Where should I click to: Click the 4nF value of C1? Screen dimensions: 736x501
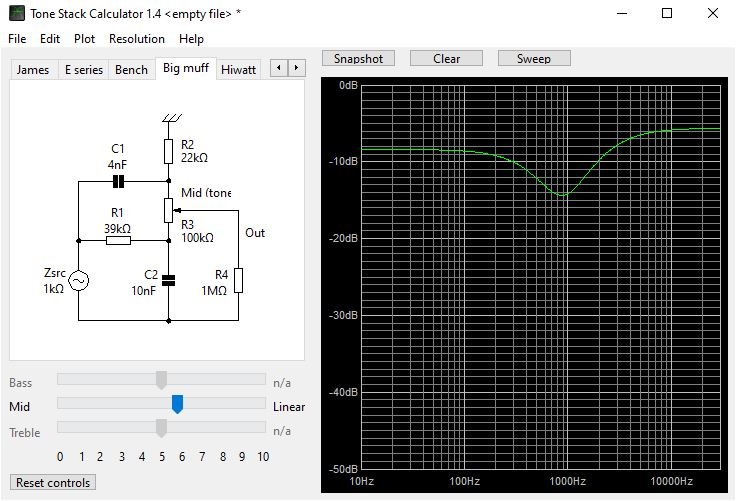point(117,165)
